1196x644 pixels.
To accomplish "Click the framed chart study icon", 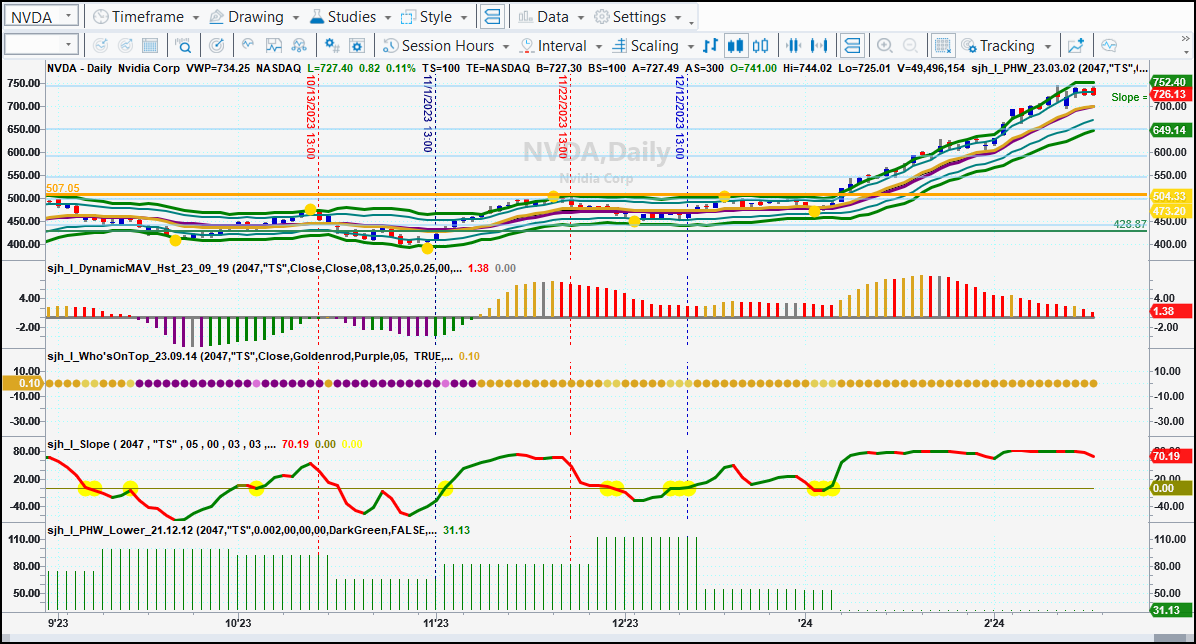I will click(x=274, y=46).
